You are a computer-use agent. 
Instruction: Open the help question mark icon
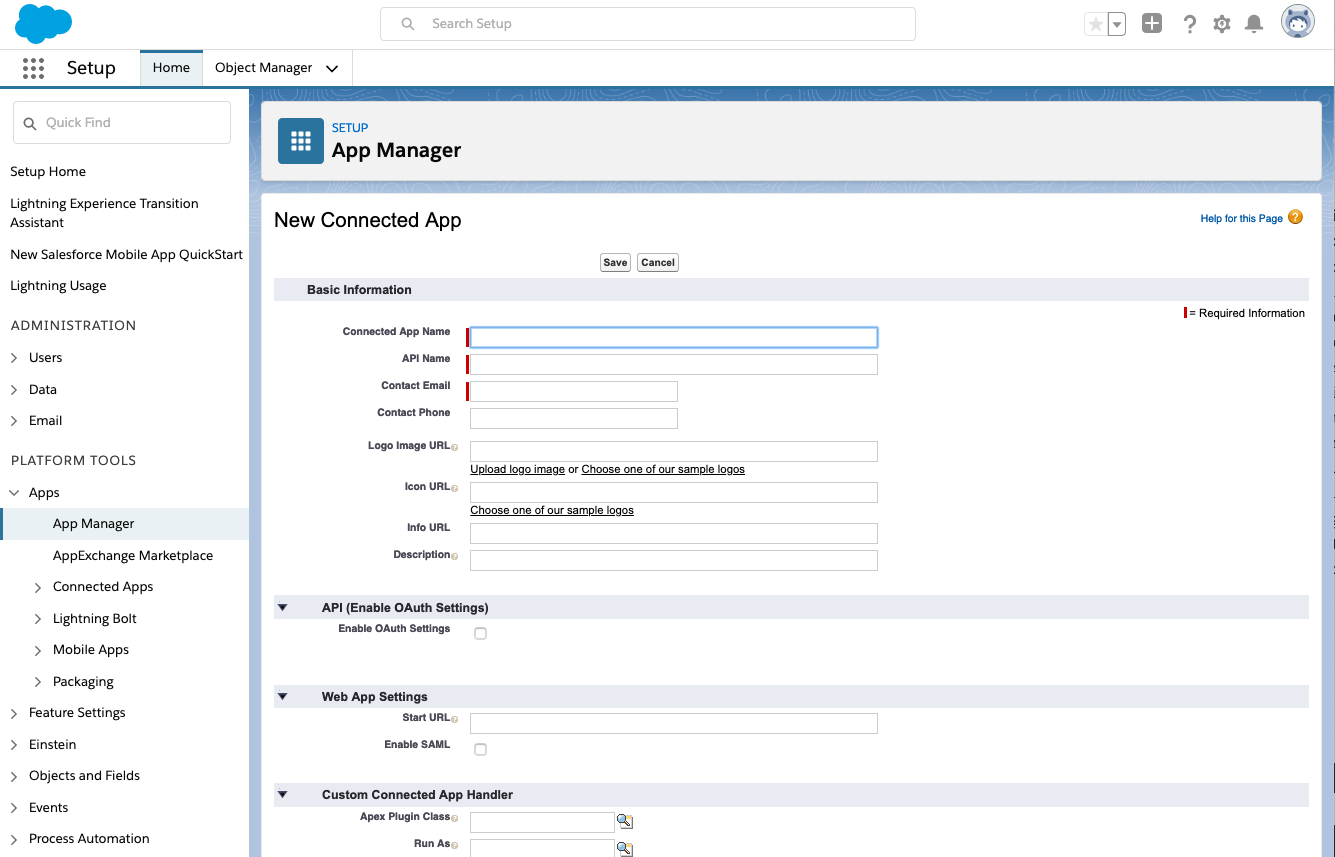1189,24
